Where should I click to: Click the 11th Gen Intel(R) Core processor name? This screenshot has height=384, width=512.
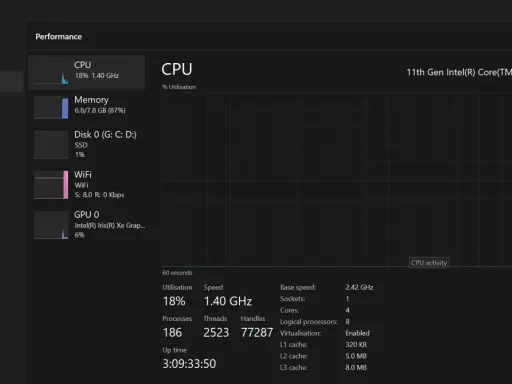pyautogui.click(x=459, y=72)
